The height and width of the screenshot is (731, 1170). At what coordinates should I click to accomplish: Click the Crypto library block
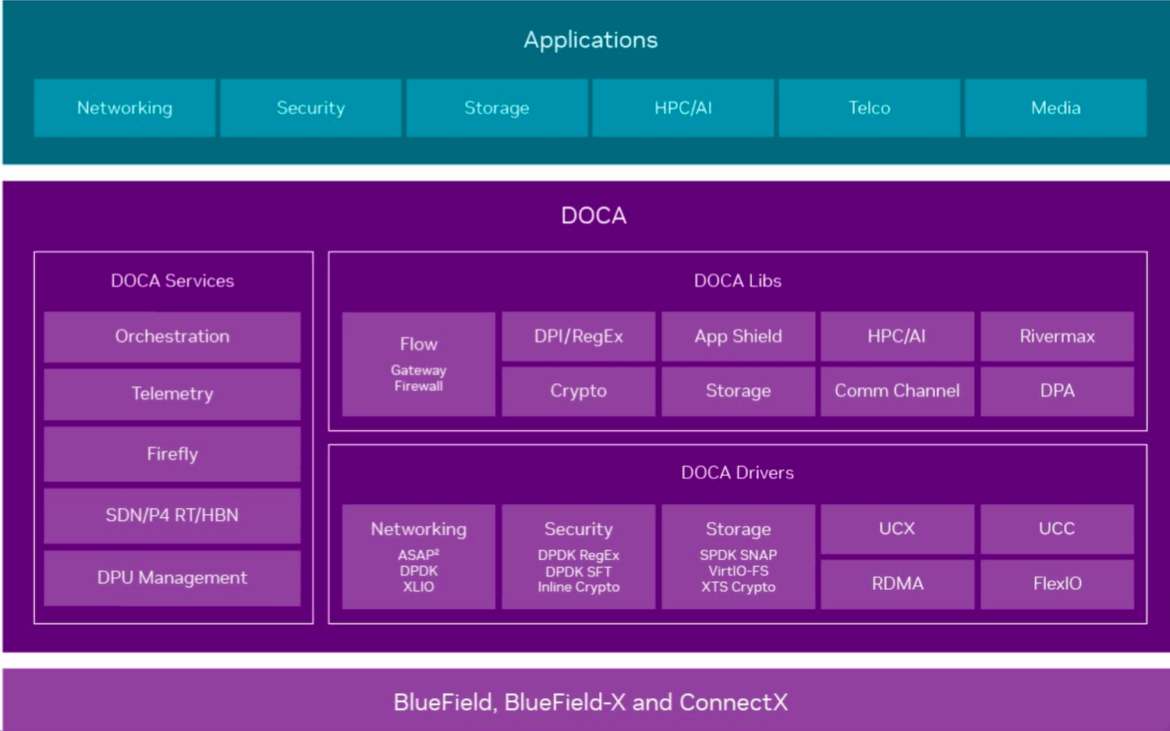[x=578, y=391]
